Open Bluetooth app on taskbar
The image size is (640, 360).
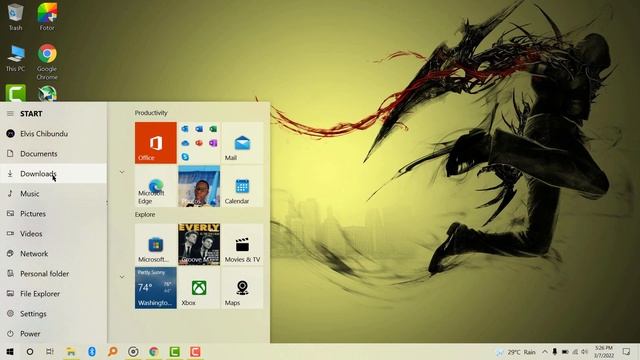[x=92, y=351]
